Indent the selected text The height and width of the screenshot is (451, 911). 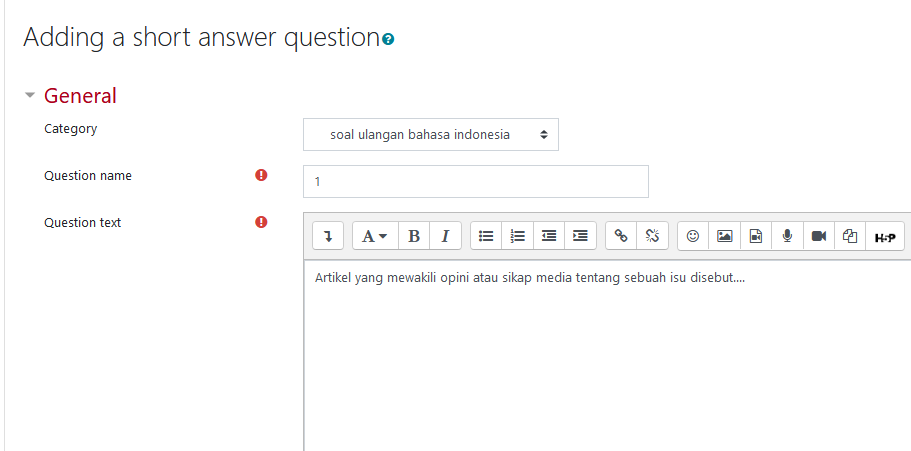[580, 236]
